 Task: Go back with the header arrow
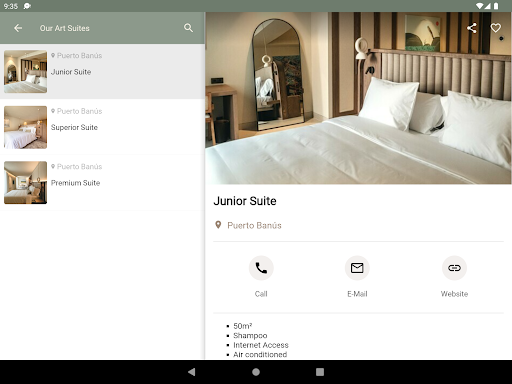click(18, 28)
